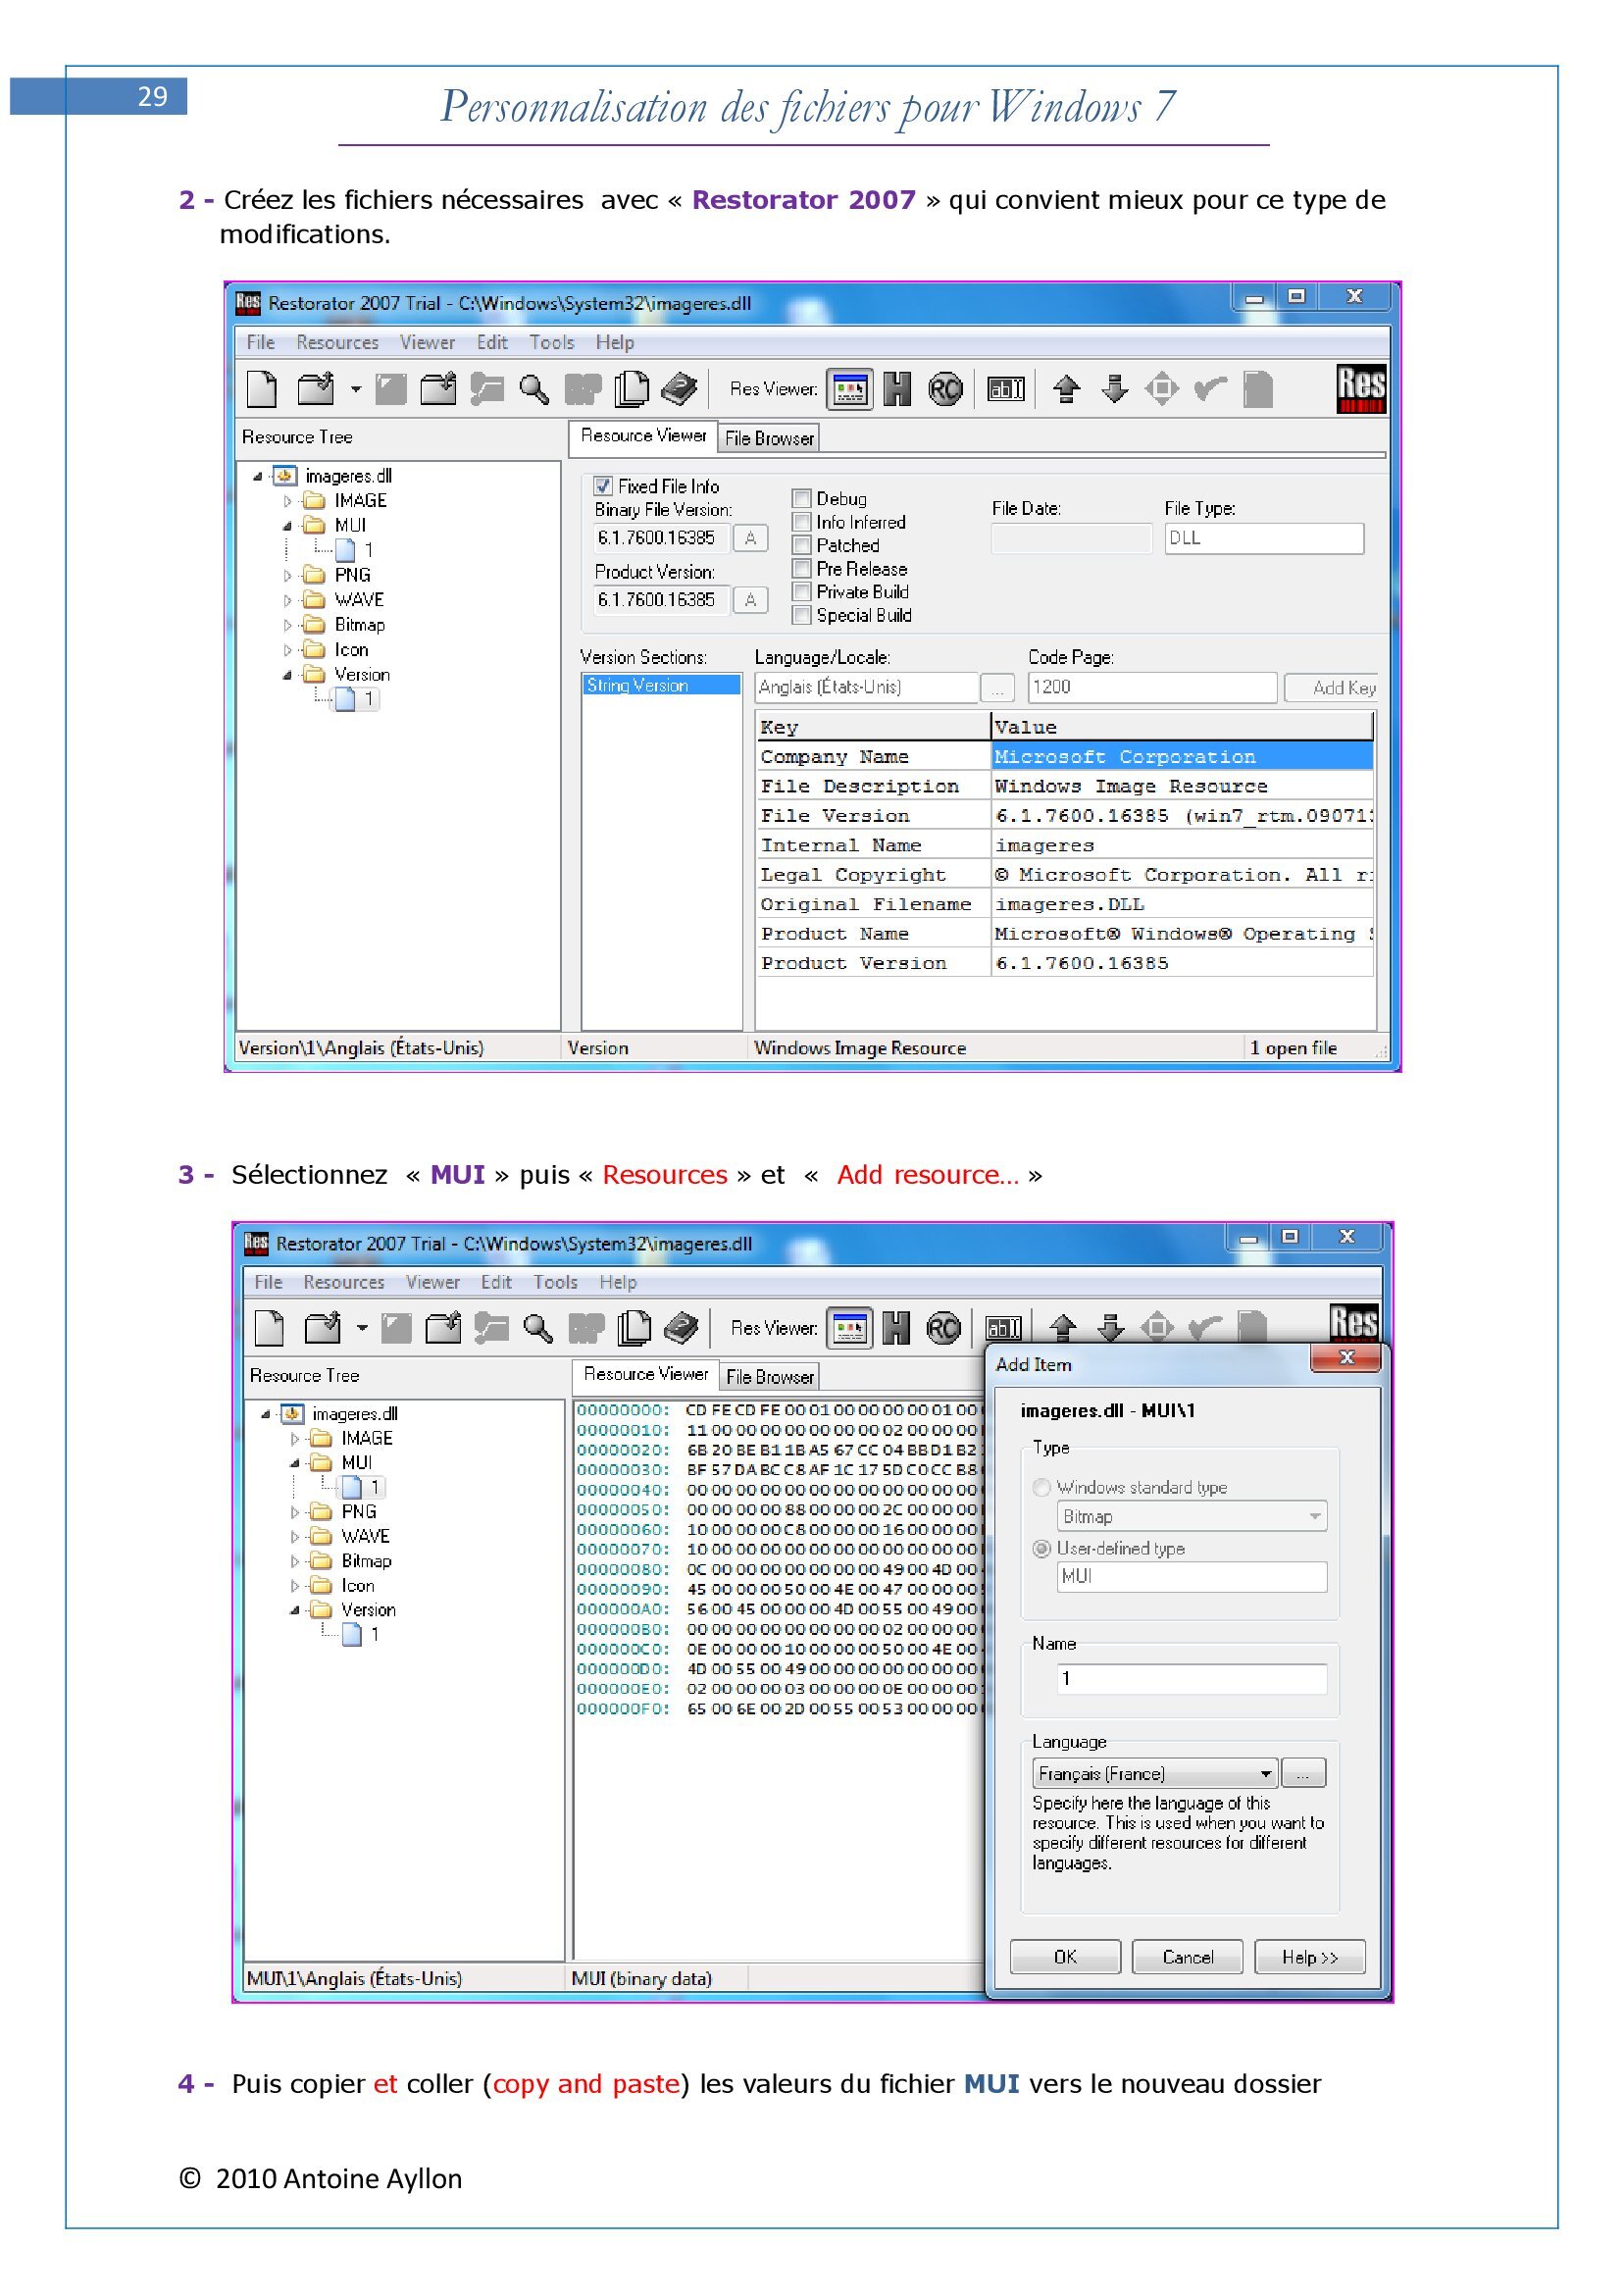Click the Save As folder icon in the upper toolbar
This screenshot has height=2294, width=1624.
click(x=439, y=389)
